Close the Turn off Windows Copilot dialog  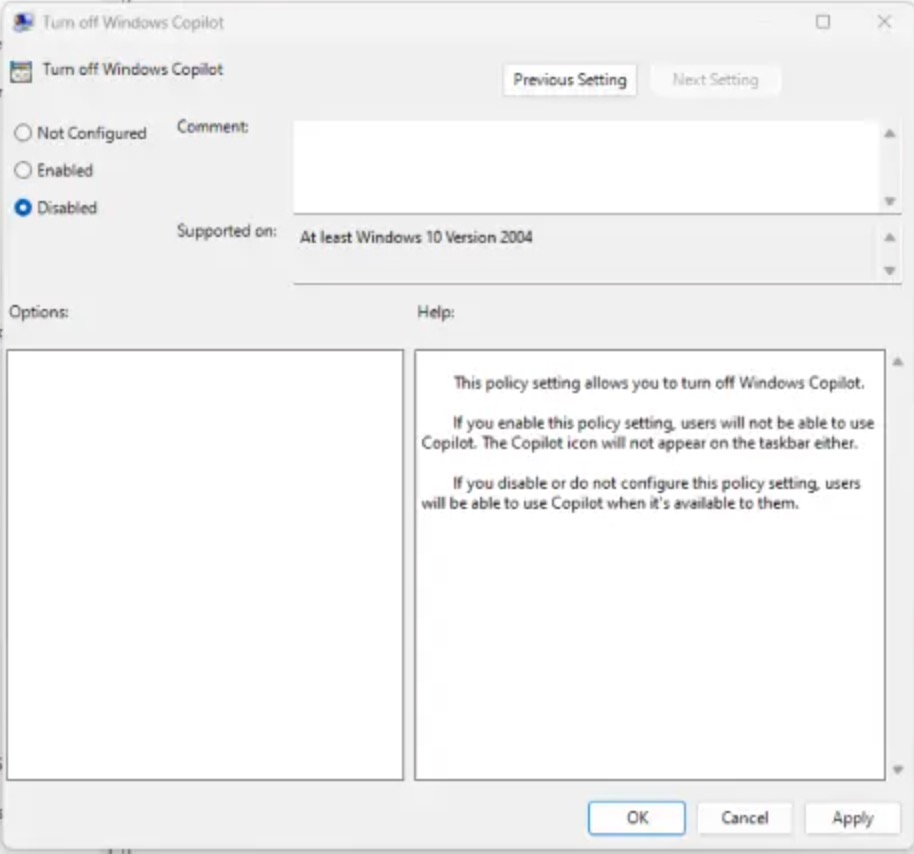coord(884,22)
